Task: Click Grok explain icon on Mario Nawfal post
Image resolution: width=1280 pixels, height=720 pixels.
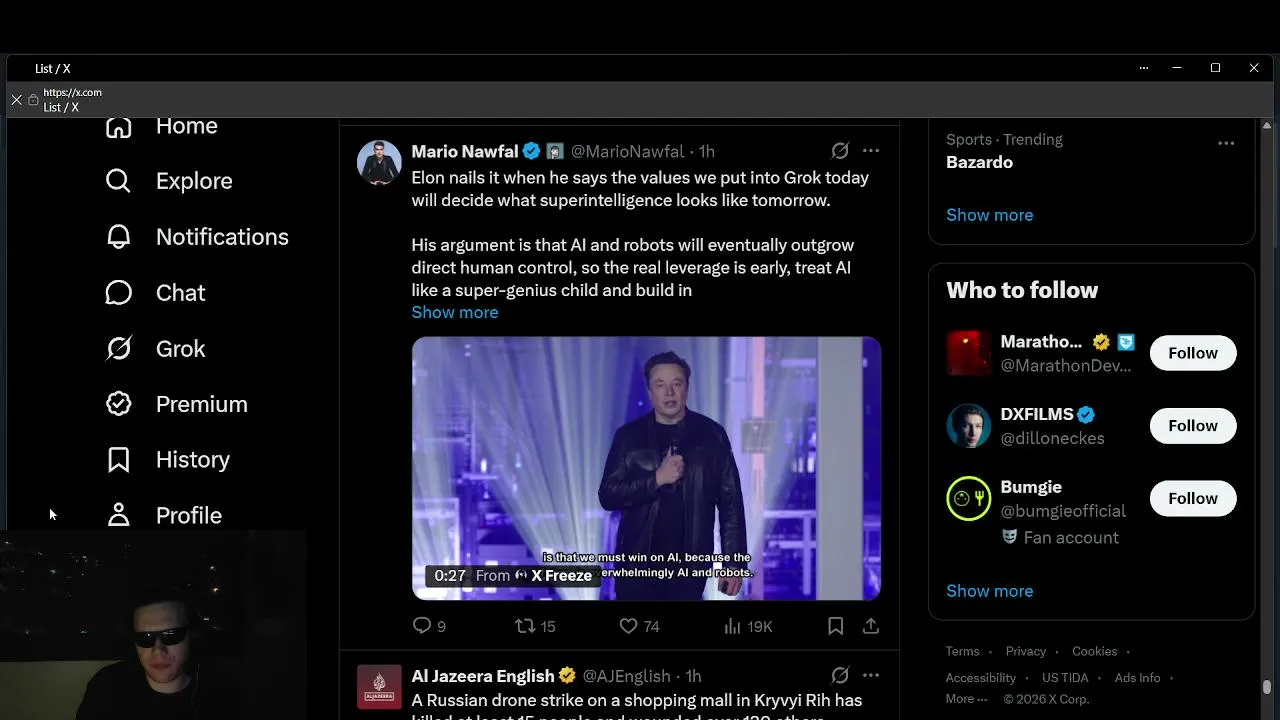Action: (840, 151)
